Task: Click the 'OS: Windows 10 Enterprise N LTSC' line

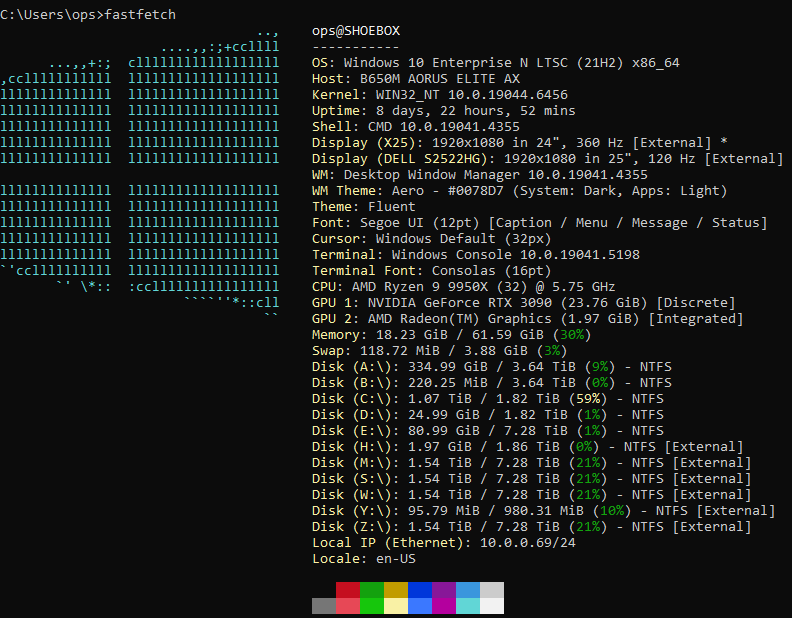Action: (x=496, y=63)
